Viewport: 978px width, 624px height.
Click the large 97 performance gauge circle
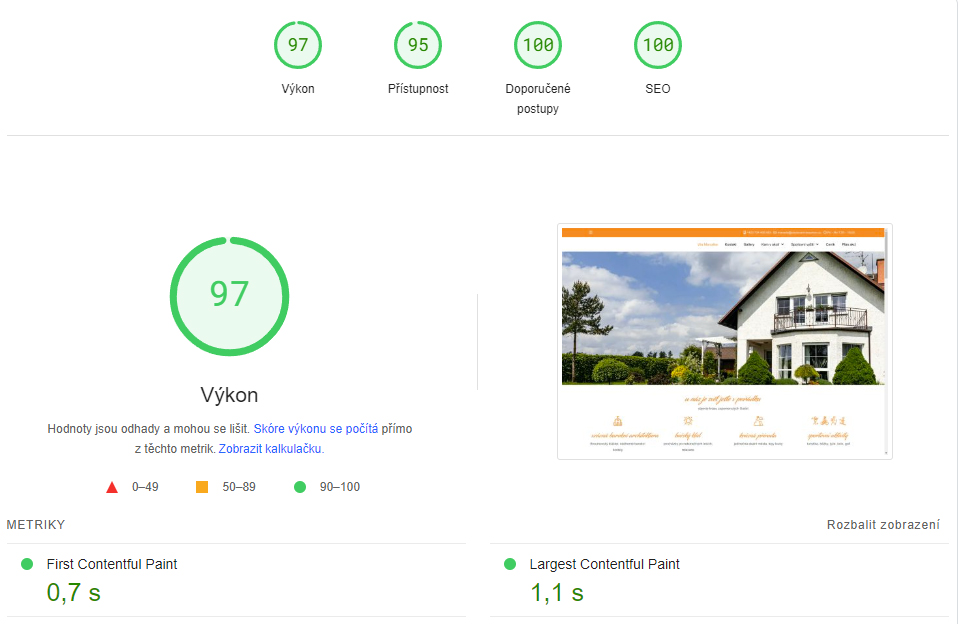[229, 295]
